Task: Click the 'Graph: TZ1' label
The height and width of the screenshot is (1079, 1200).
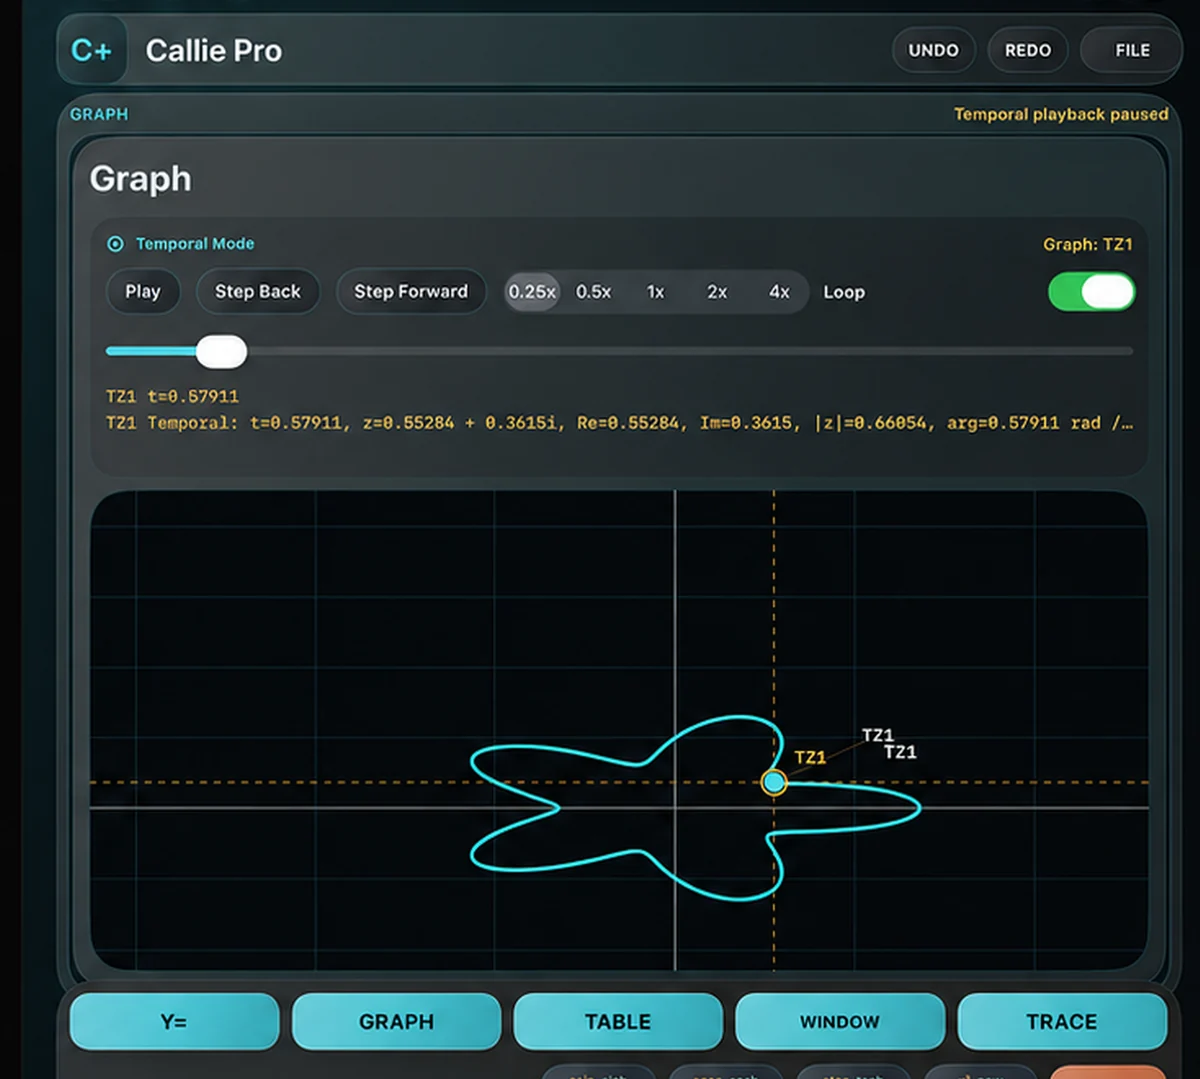Action: 1088,244
